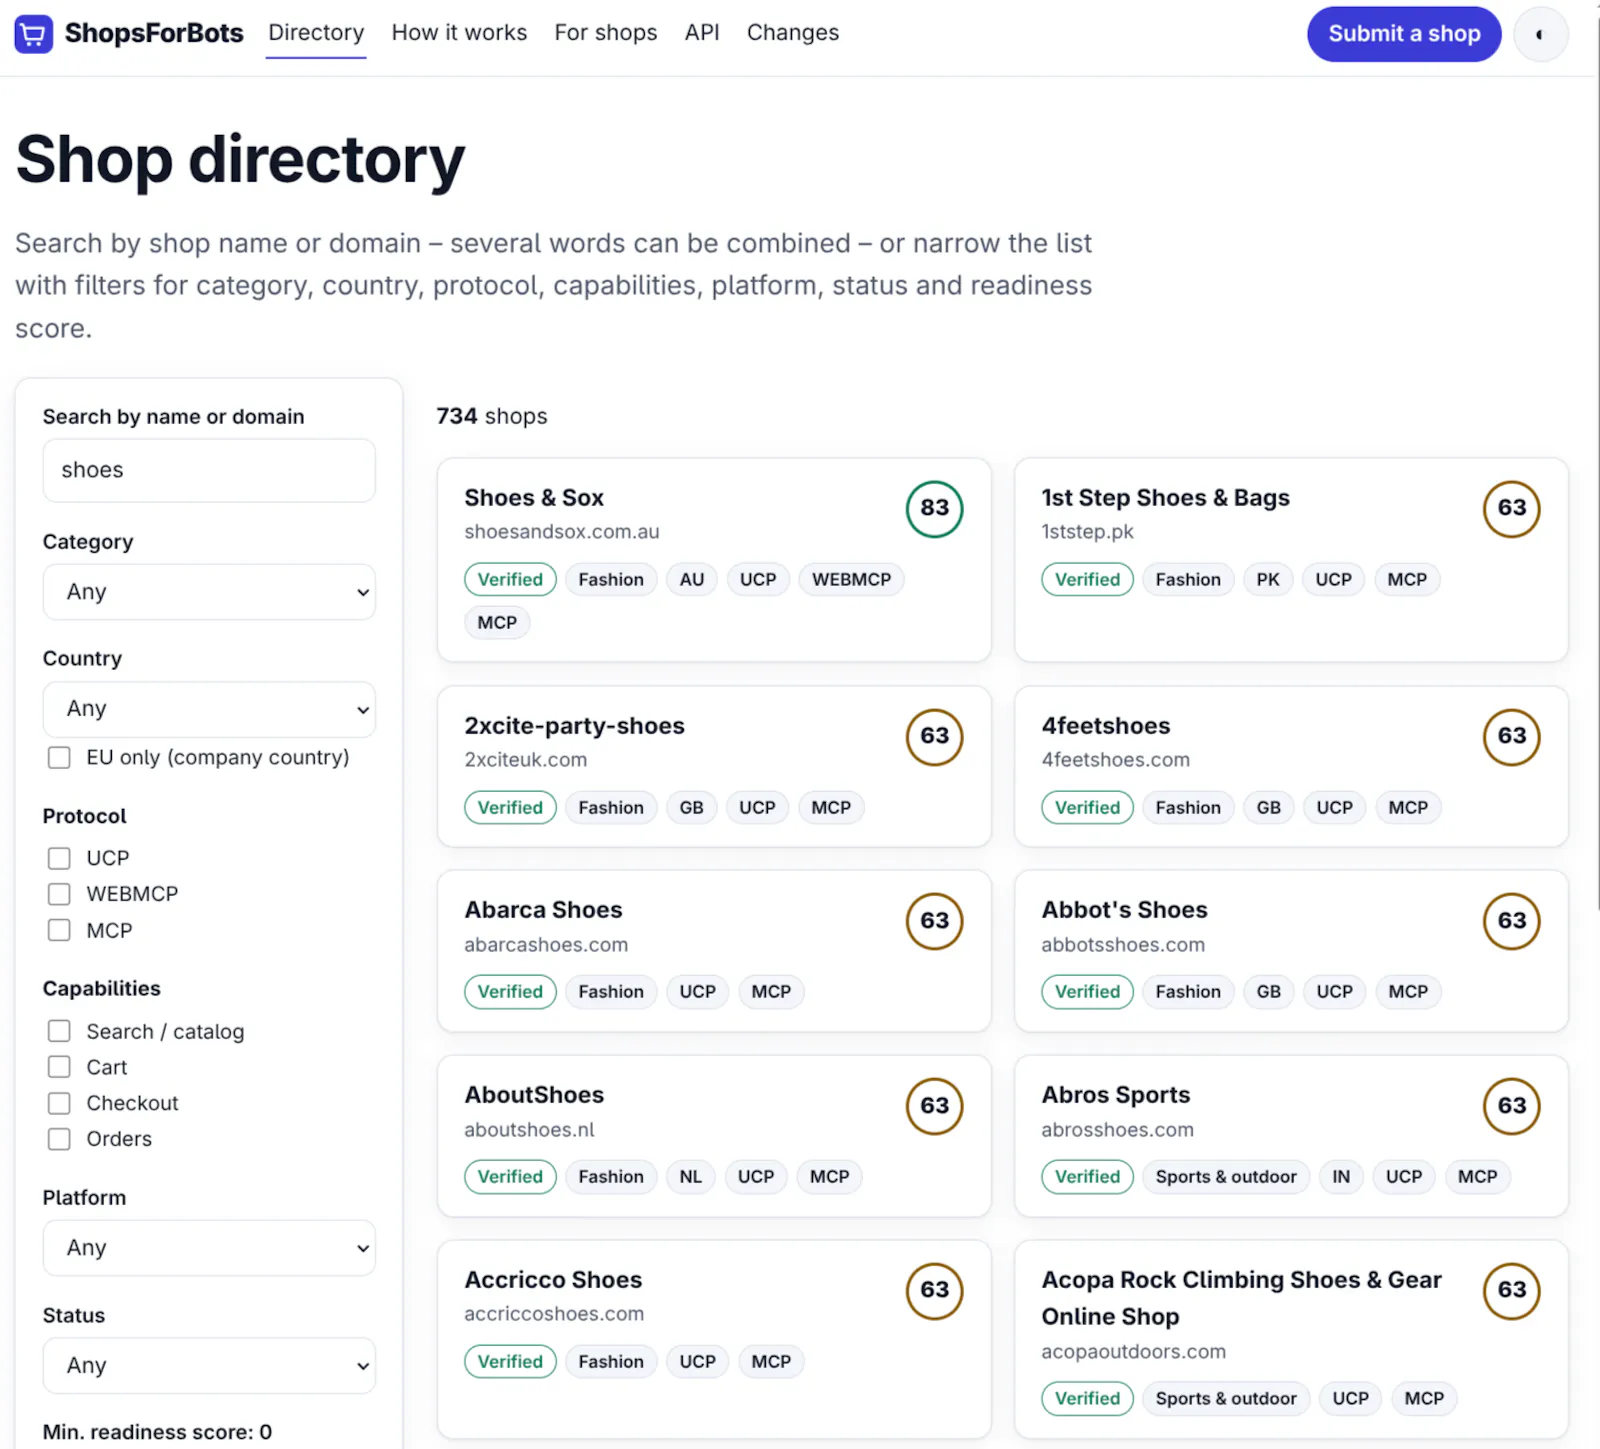Click the Verified badge on Abbot's Shoes

[1087, 992]
